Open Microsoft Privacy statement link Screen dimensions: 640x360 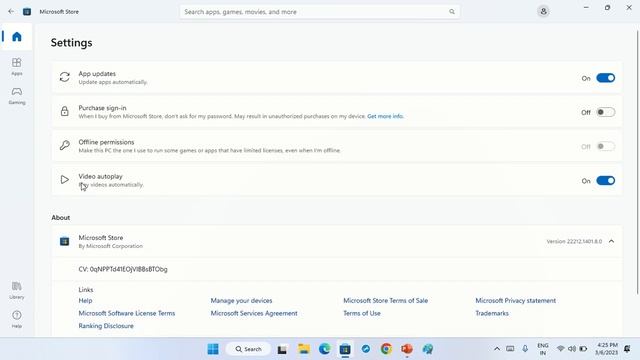516,300
